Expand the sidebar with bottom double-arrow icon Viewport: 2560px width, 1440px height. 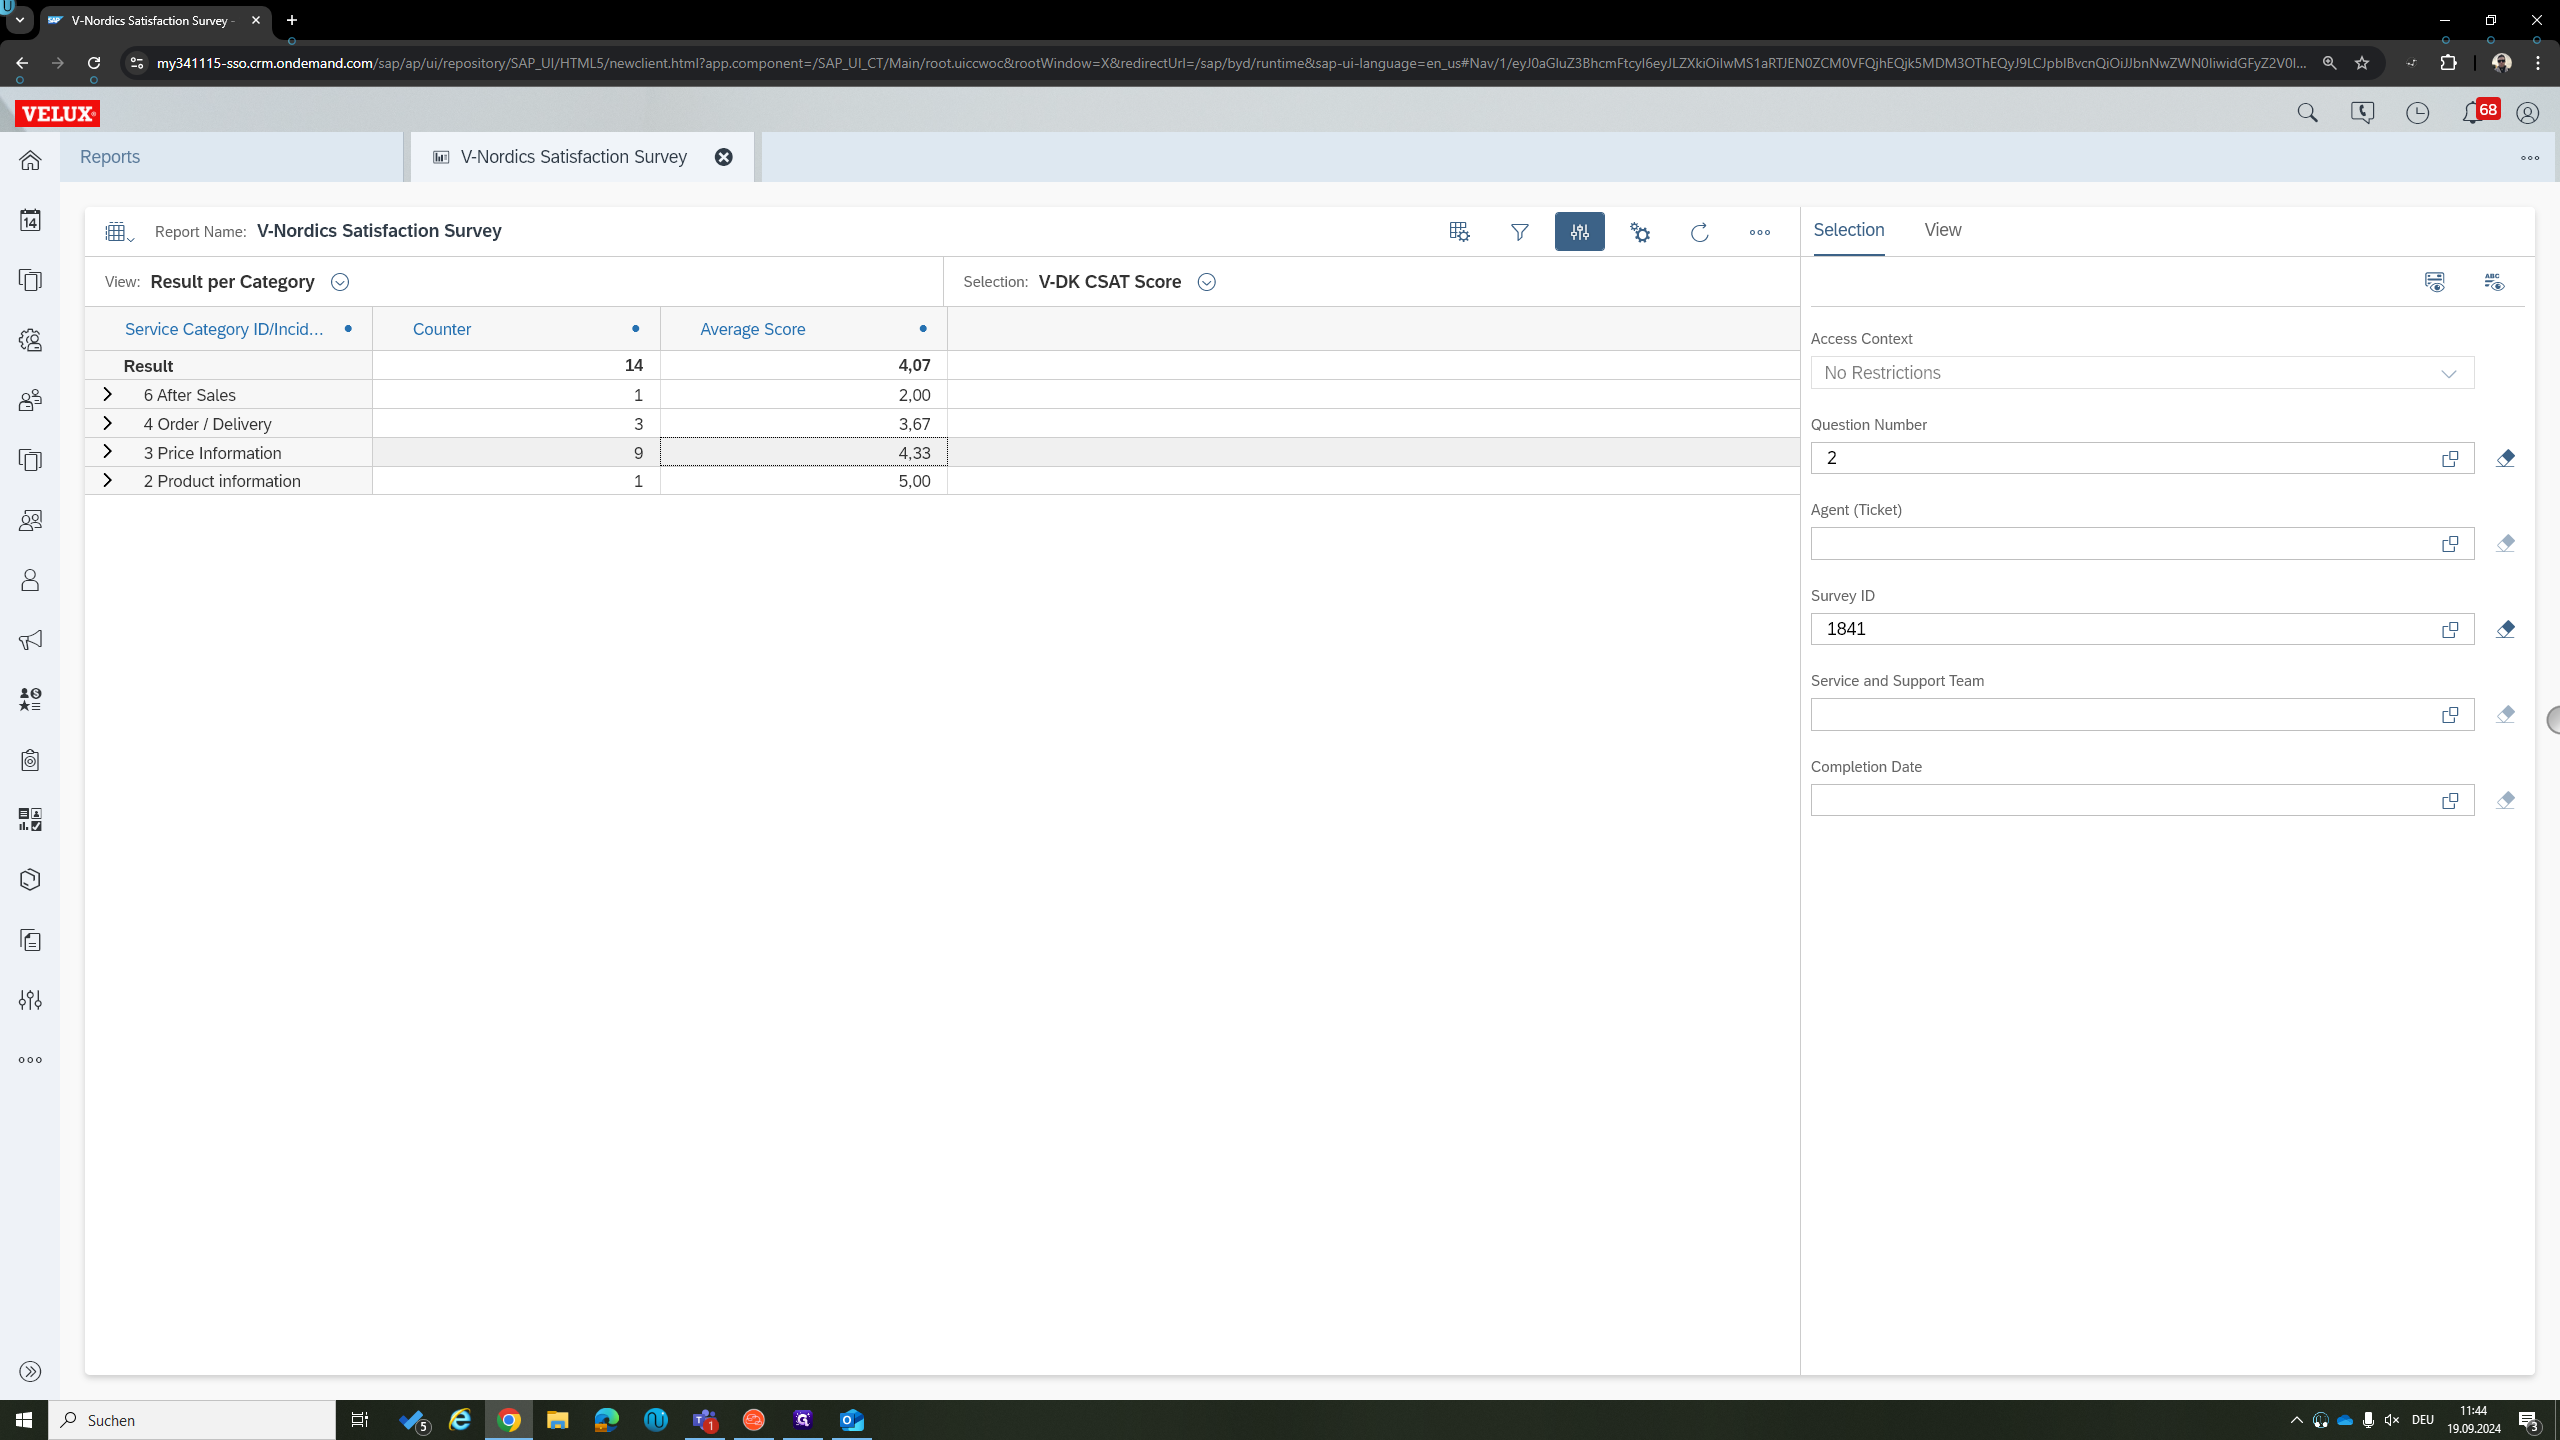[x=30, y=1371]
